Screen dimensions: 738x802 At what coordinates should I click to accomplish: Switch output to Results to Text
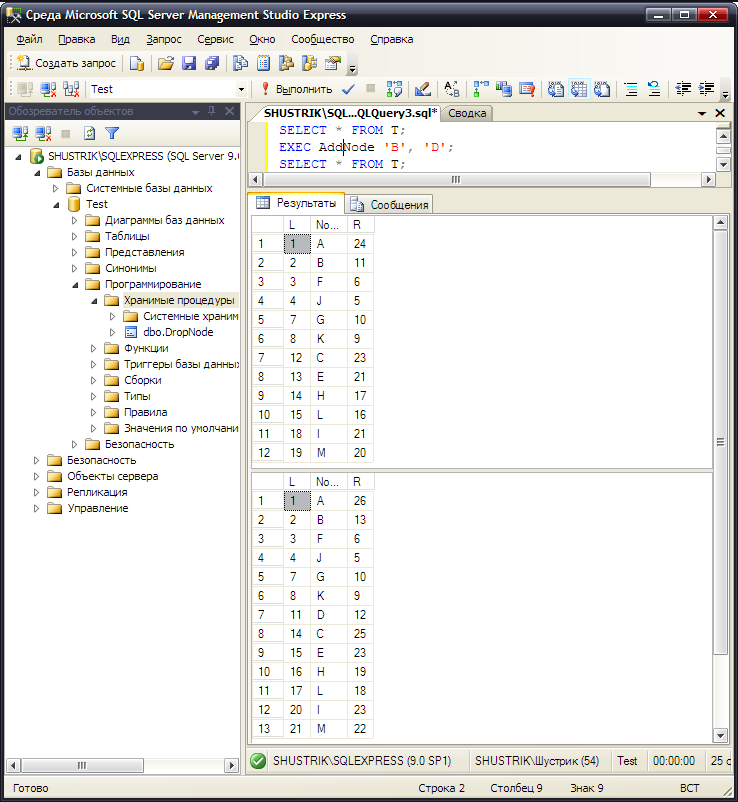[556, 89]
